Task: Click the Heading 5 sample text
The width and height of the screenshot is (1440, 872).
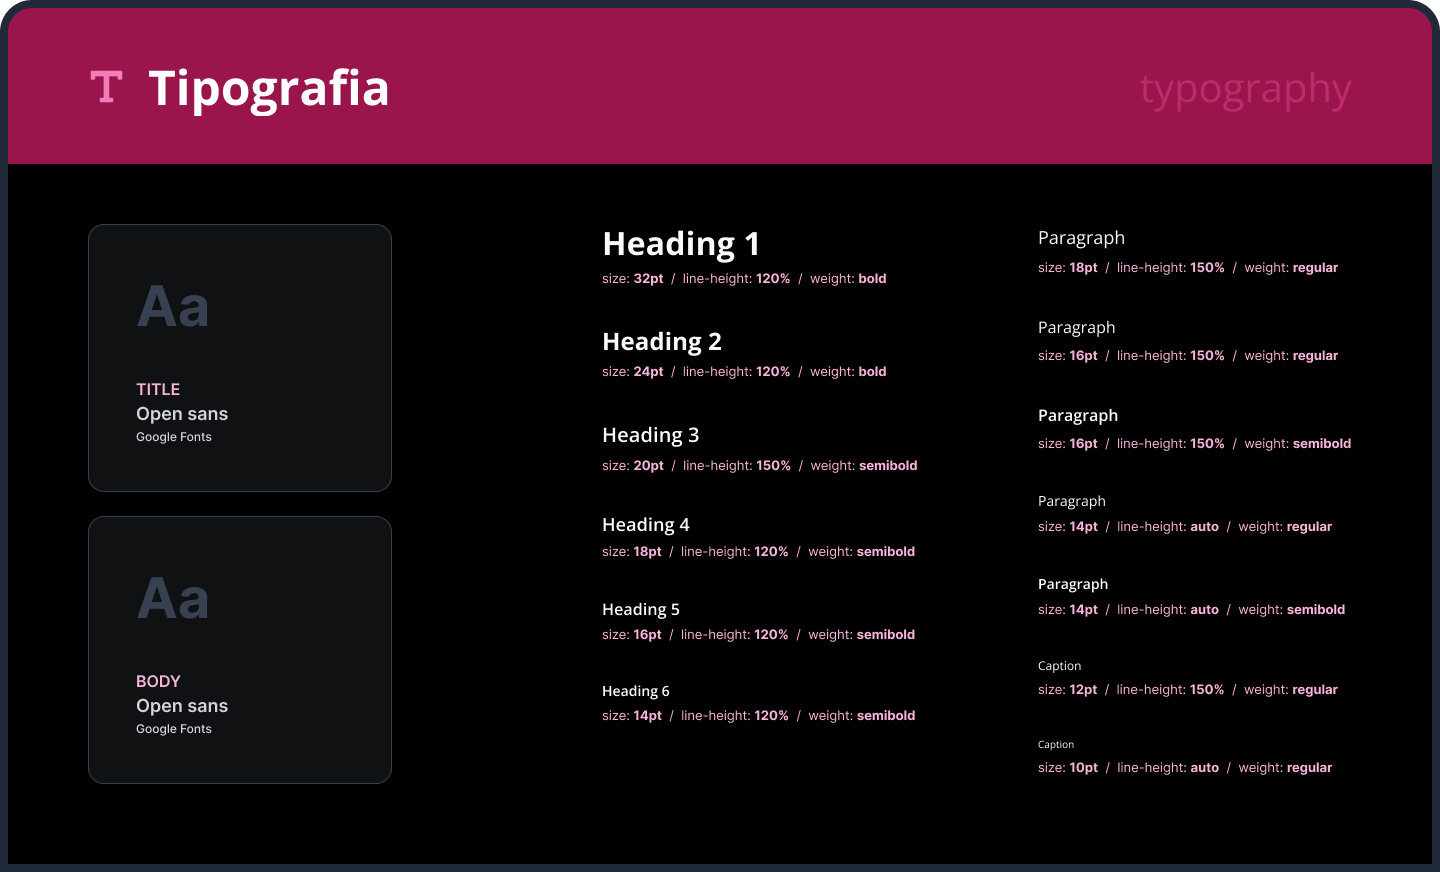Action: tap(640, 609)
